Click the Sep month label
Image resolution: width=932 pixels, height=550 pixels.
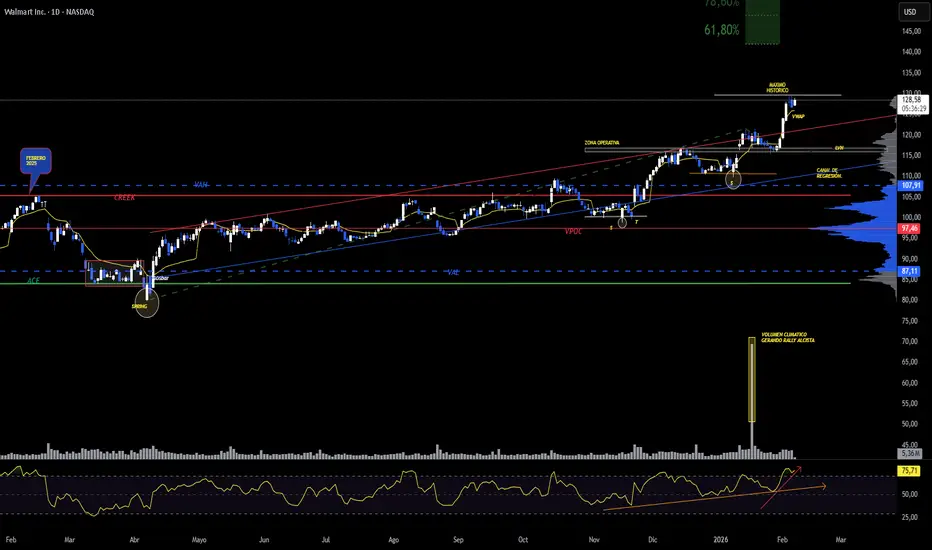tap(458, 540)
